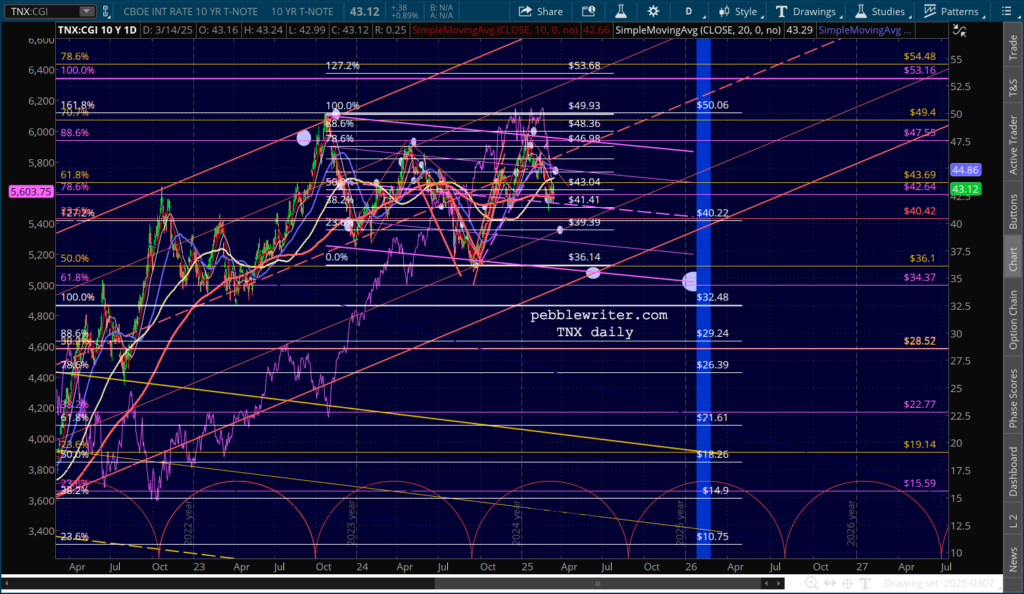Click the CBOE INT RATE 10 YR T-NOTE description

(191, 11)
